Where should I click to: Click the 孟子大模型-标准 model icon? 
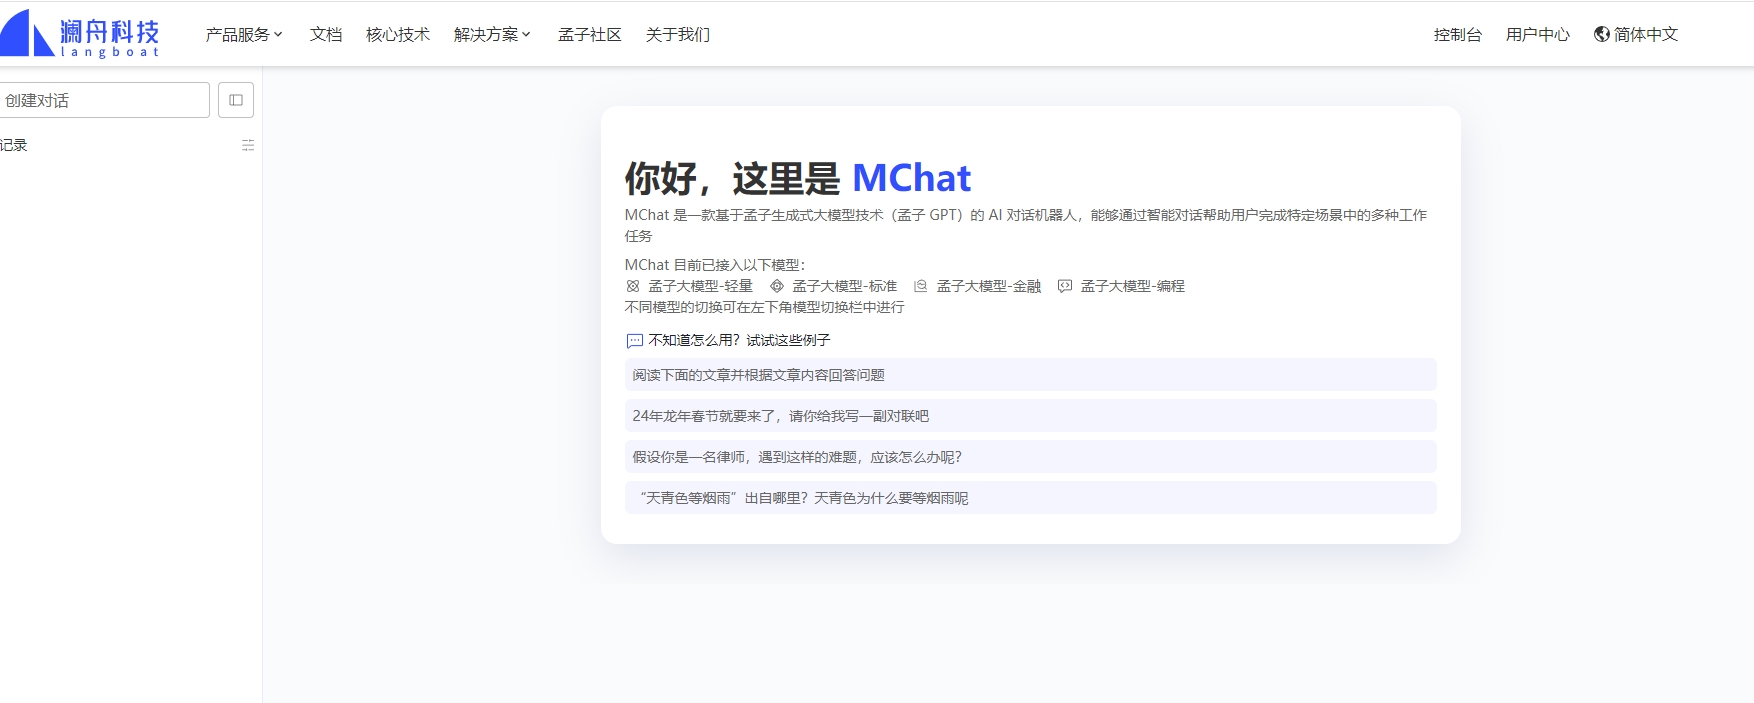(x=777, y=286)
